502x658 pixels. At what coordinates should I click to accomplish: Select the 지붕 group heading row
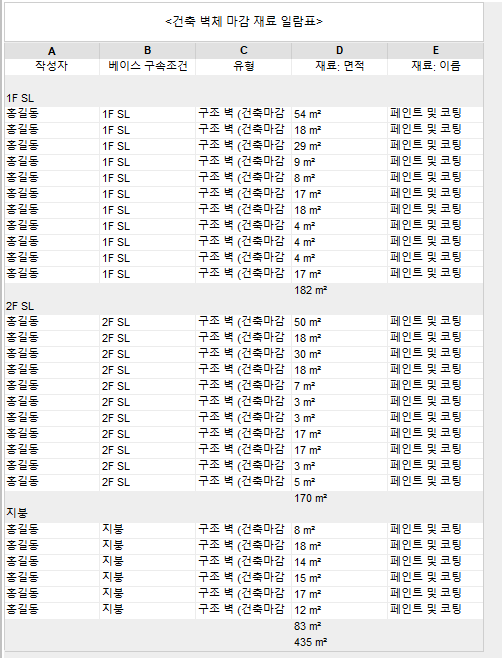click(244, 513)
